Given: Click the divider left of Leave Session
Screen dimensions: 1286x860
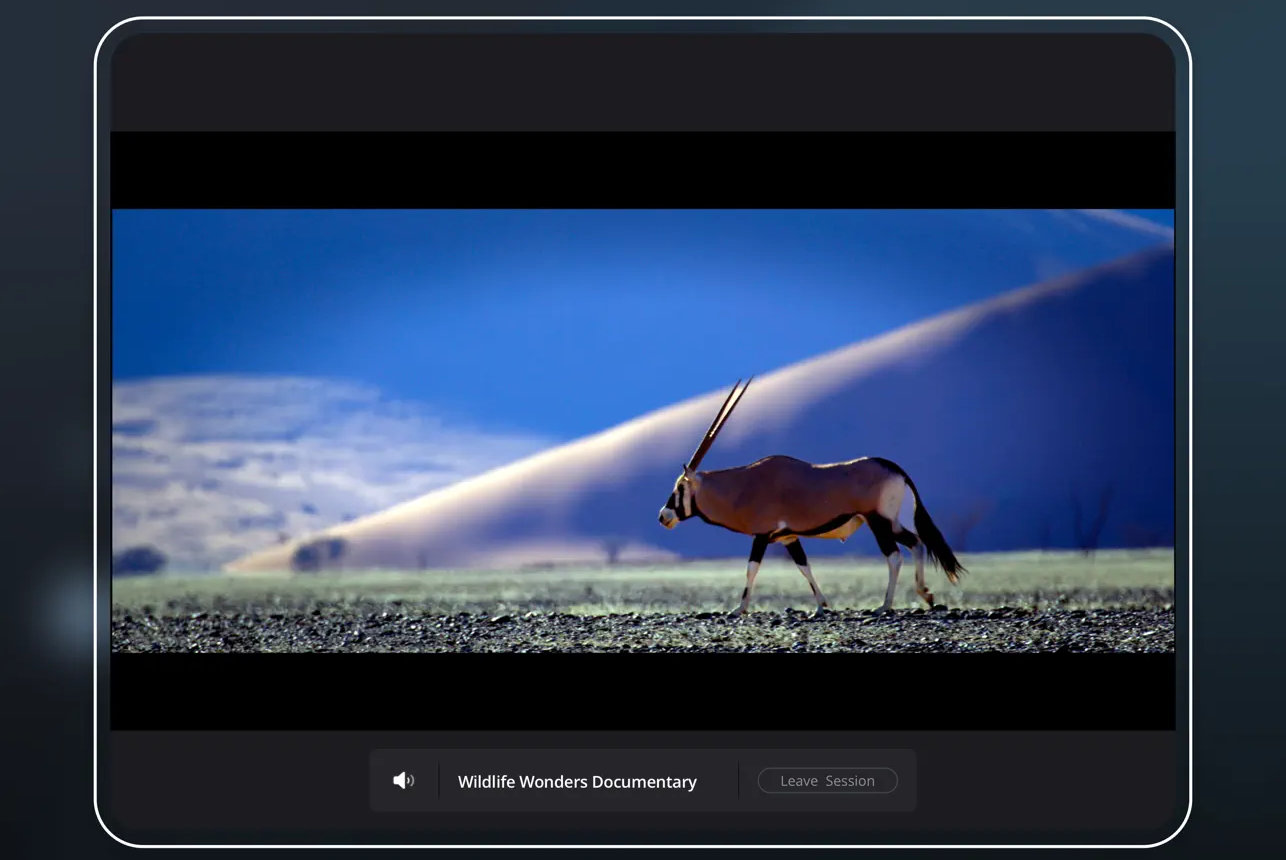Looking at the screenshot, I should click(x=739, y=781).
